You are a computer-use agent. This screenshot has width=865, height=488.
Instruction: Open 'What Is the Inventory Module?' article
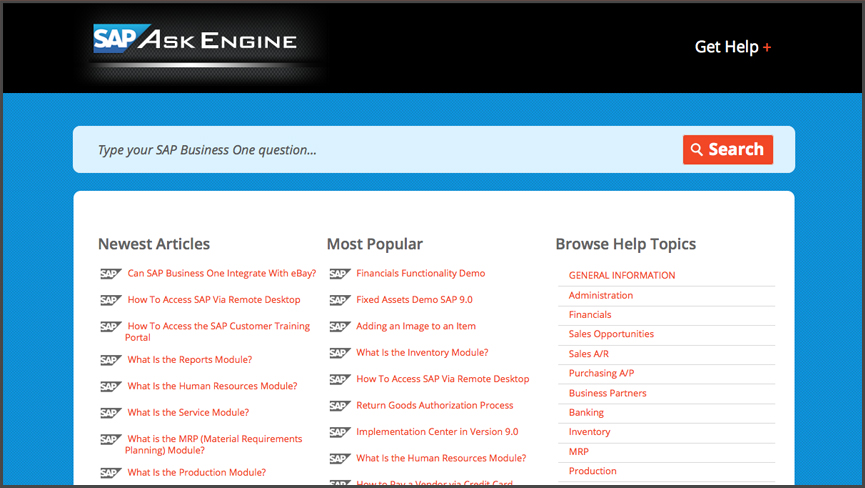point(422,352)
